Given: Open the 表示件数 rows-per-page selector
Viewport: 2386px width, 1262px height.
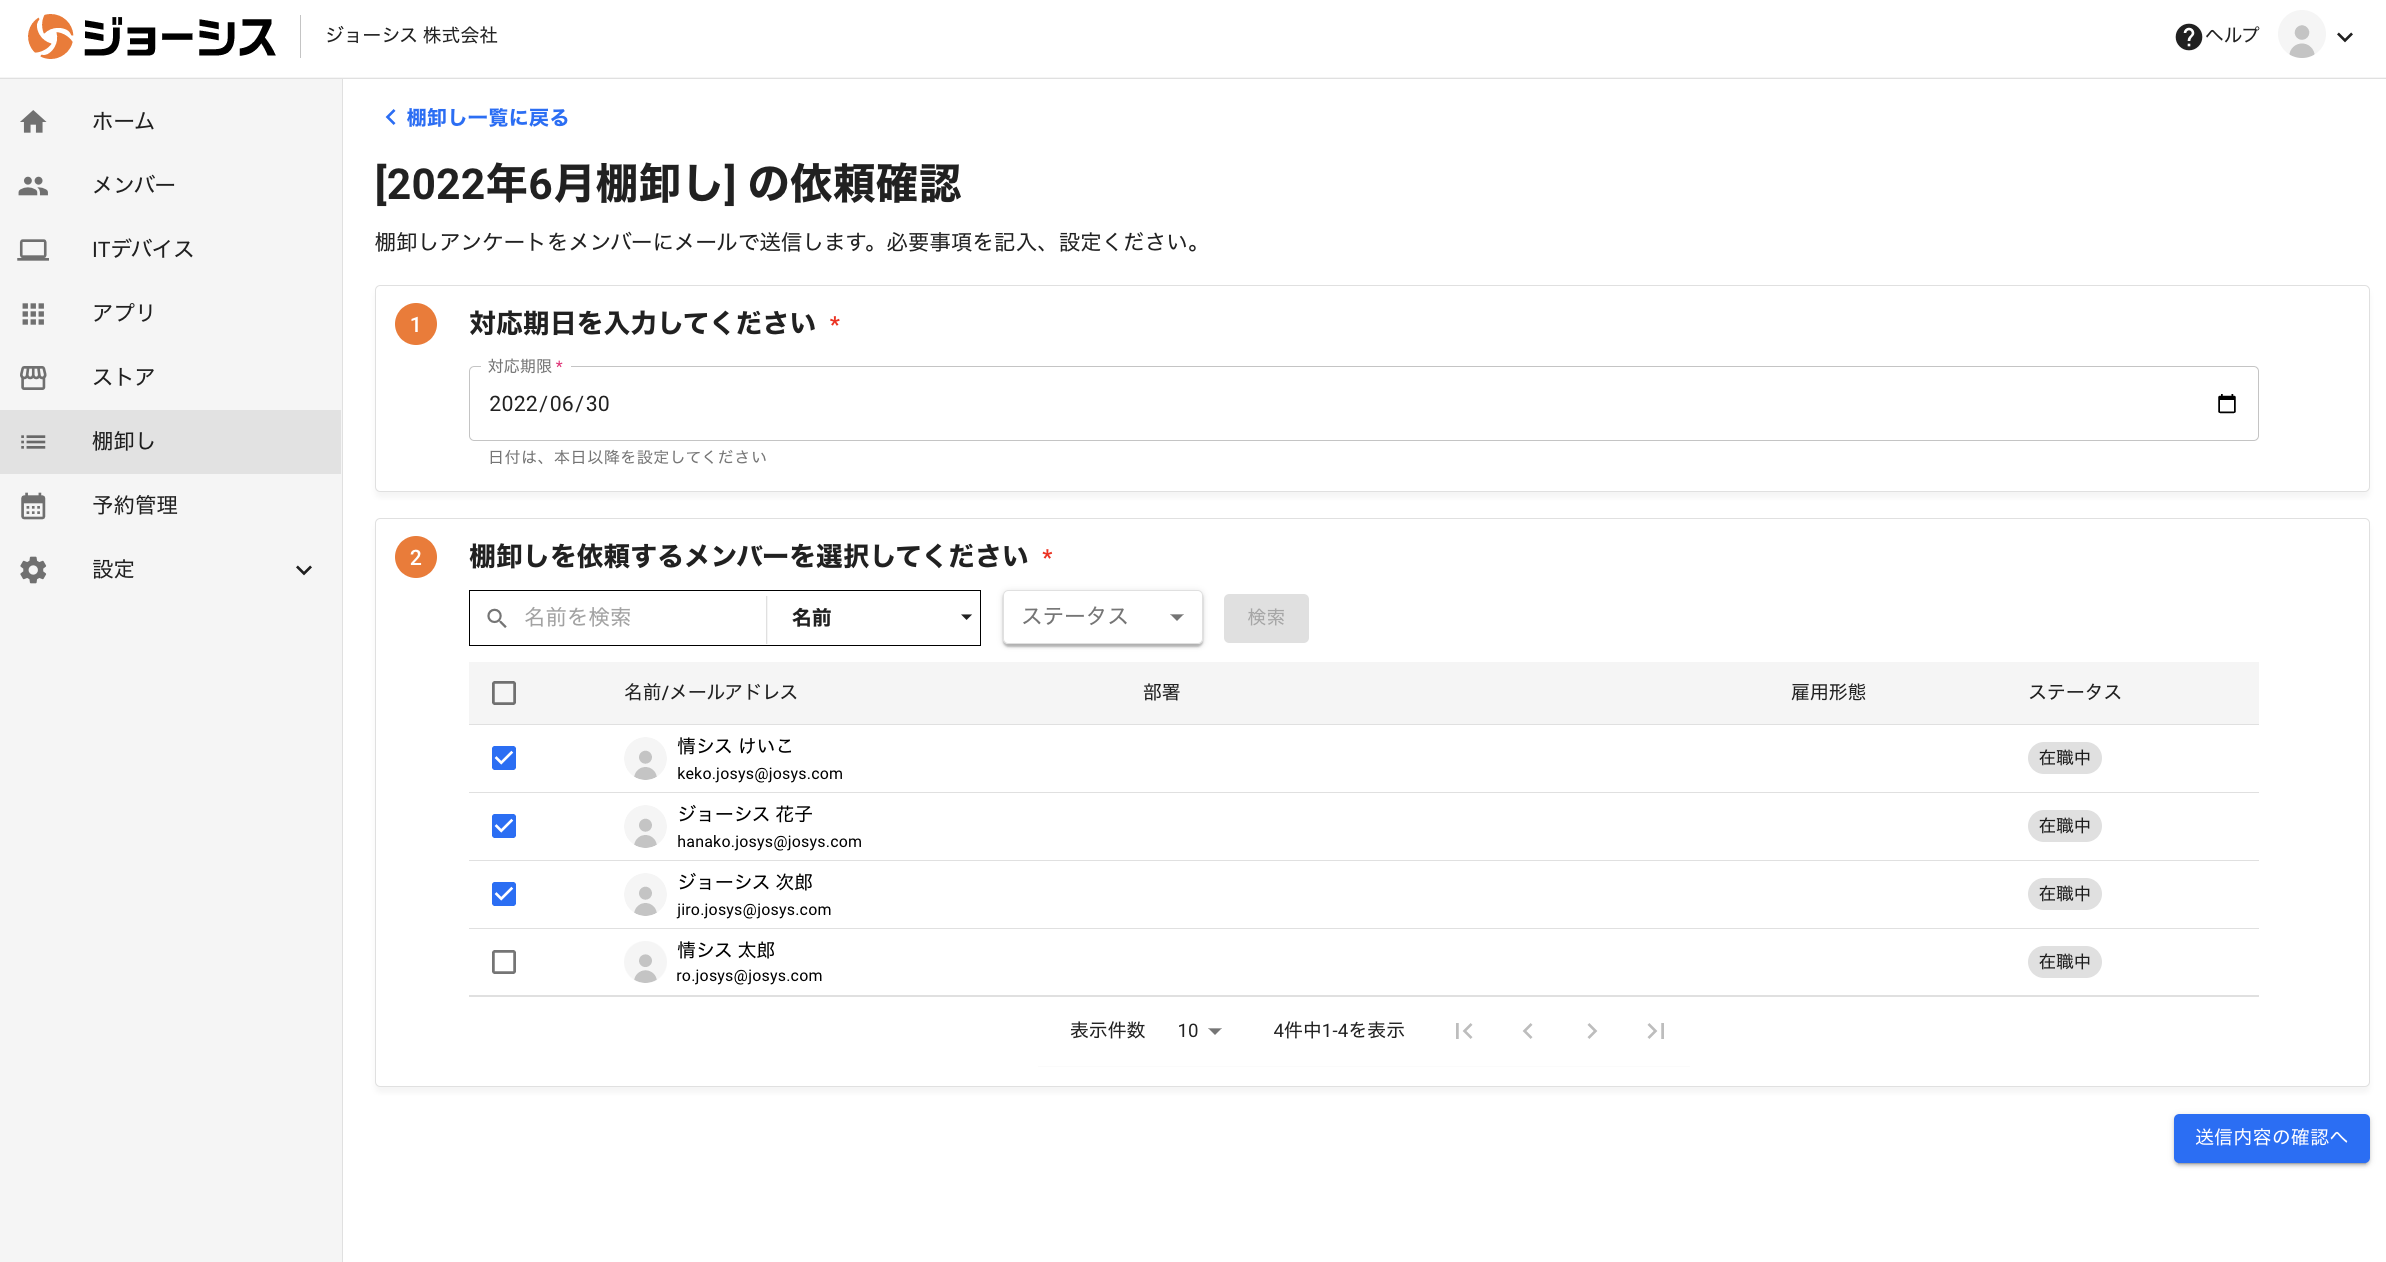Looking at the screenshot, I should 1199,1031.
